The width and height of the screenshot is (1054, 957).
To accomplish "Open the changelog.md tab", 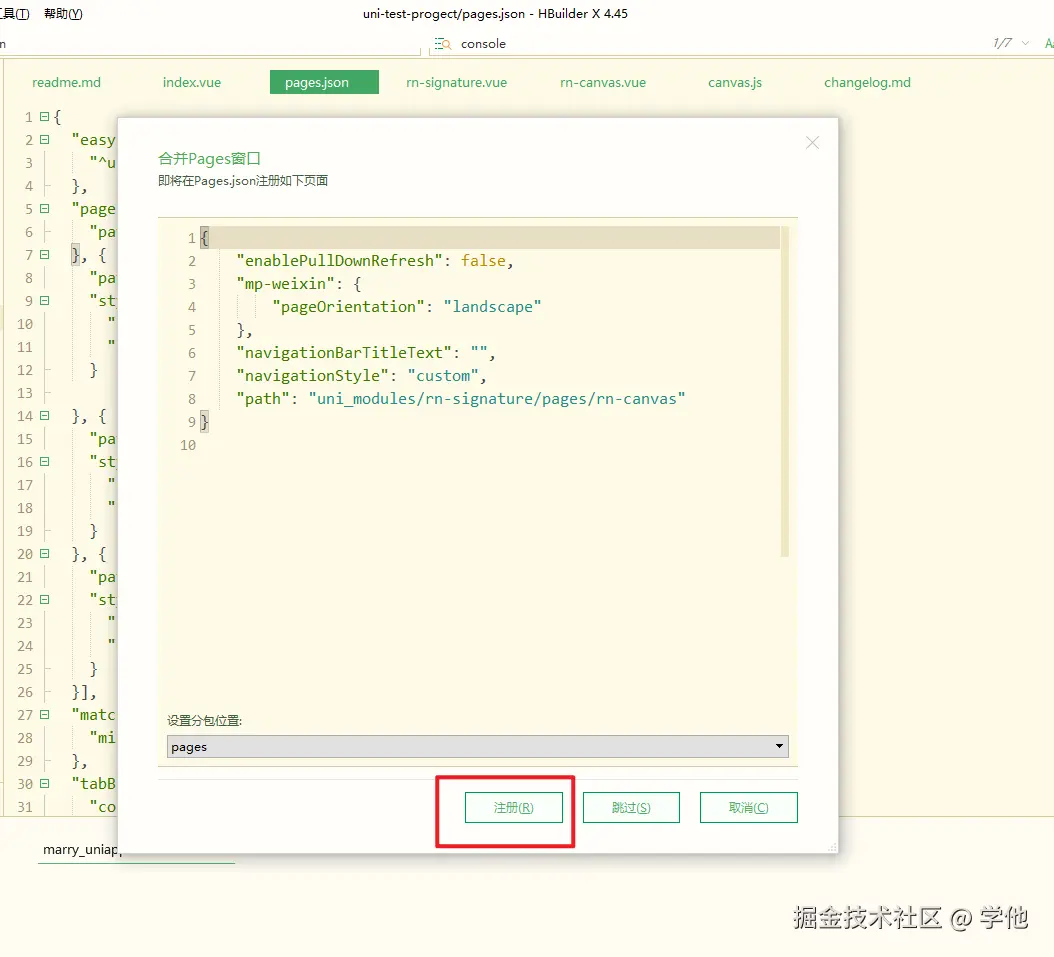I will click(x=867, y=83).
